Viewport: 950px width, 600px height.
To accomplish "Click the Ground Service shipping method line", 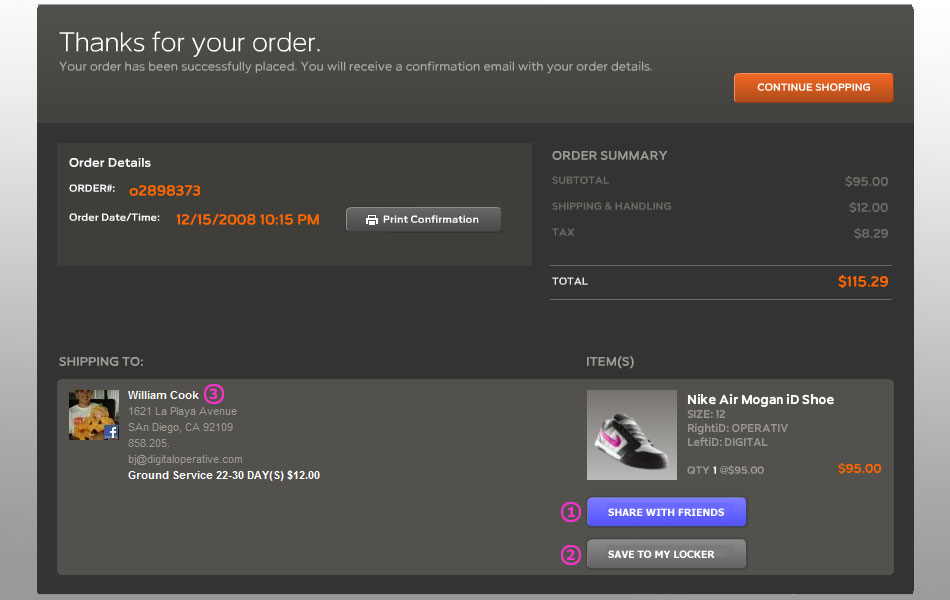I will click(x=224, y=475).
